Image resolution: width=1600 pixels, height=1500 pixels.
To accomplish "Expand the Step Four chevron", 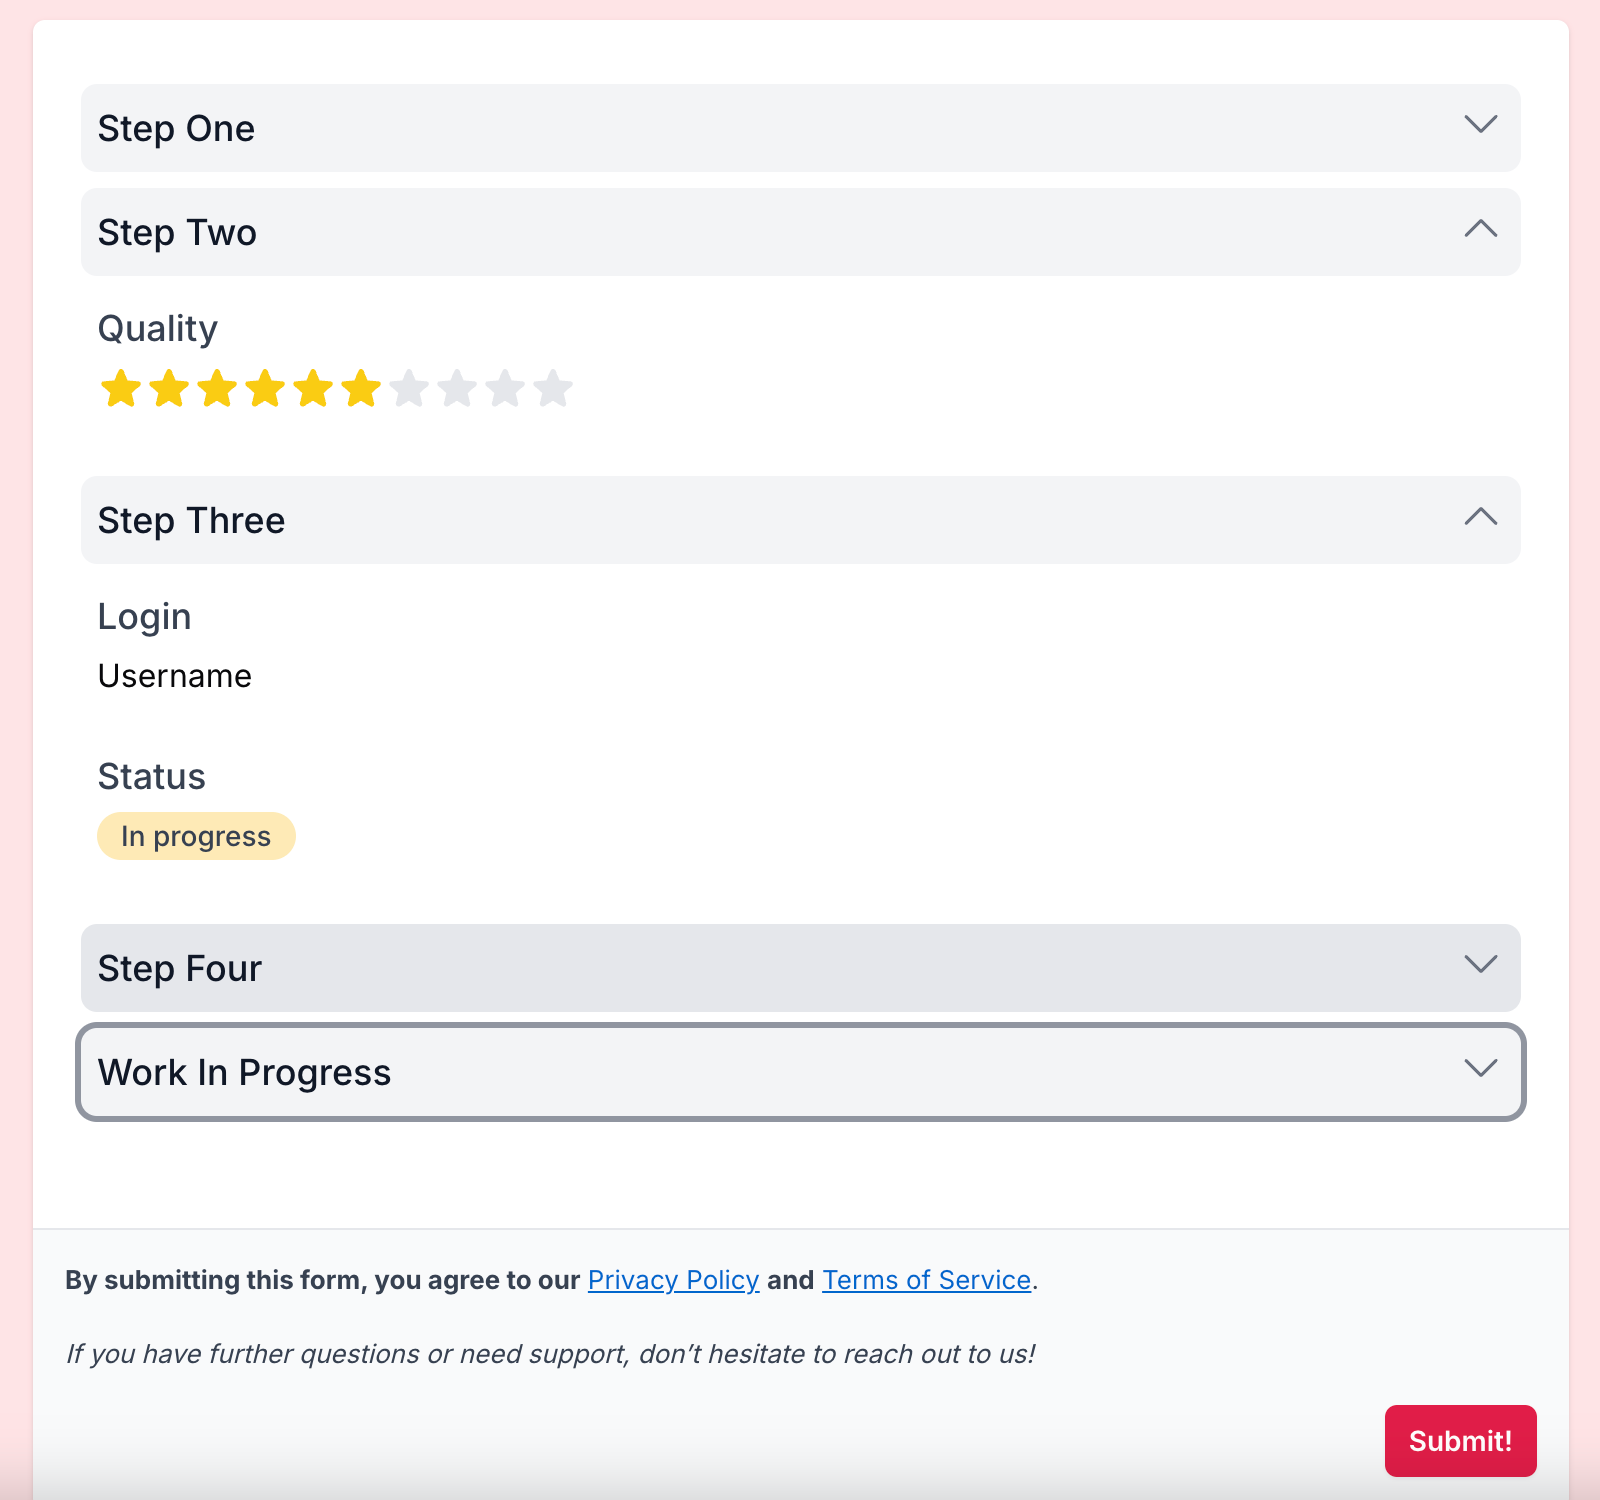I will pos(1481,964).
